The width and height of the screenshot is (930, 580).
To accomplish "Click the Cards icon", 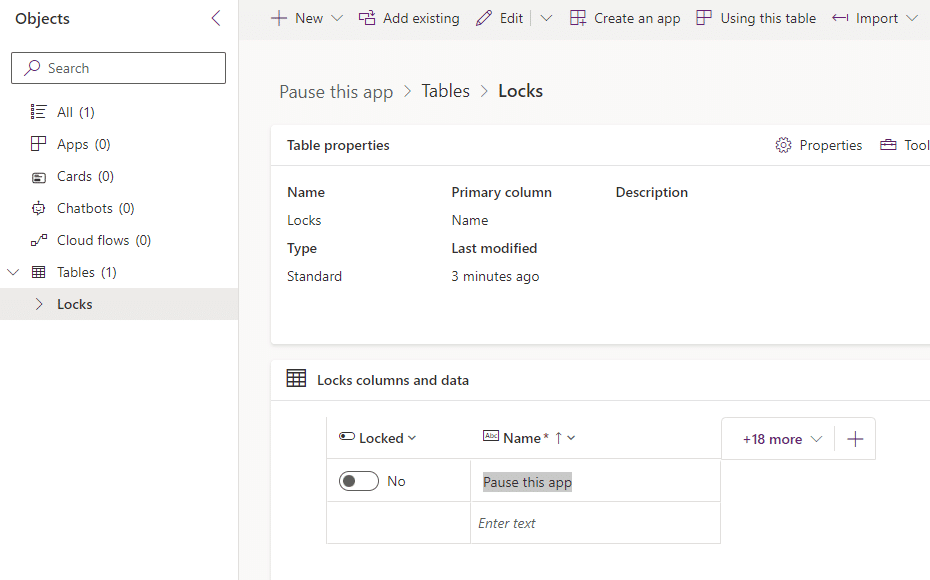I will click(x=39, y=177).
